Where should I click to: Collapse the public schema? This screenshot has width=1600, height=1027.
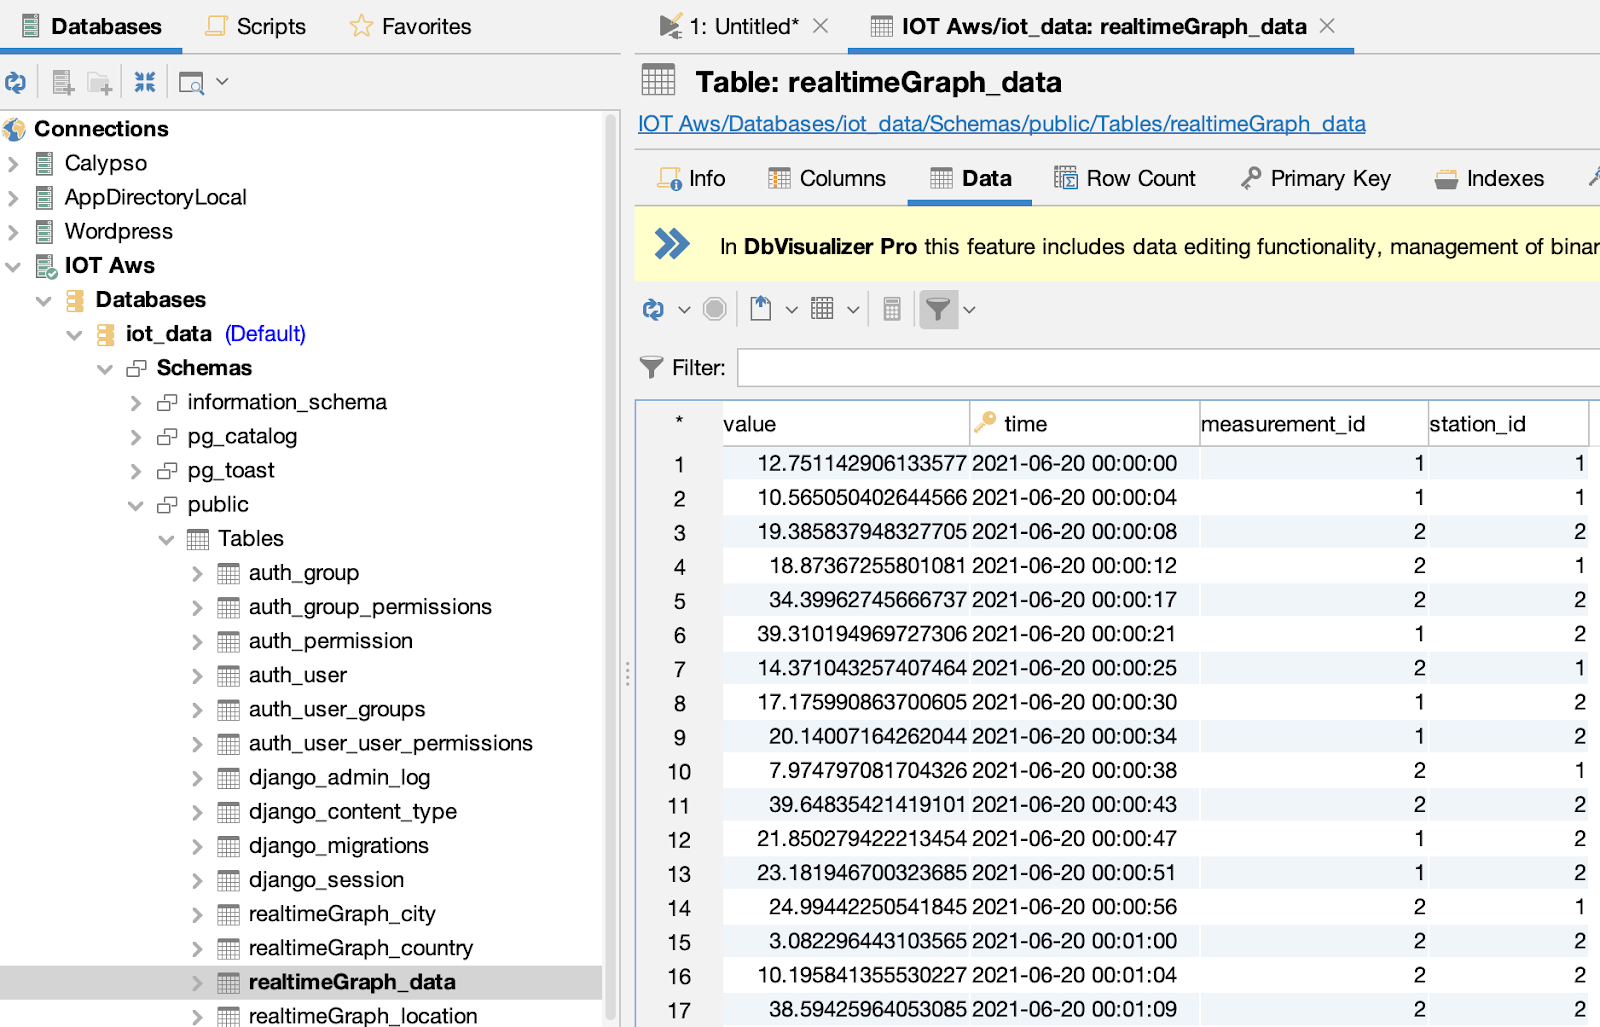point(136,505)
